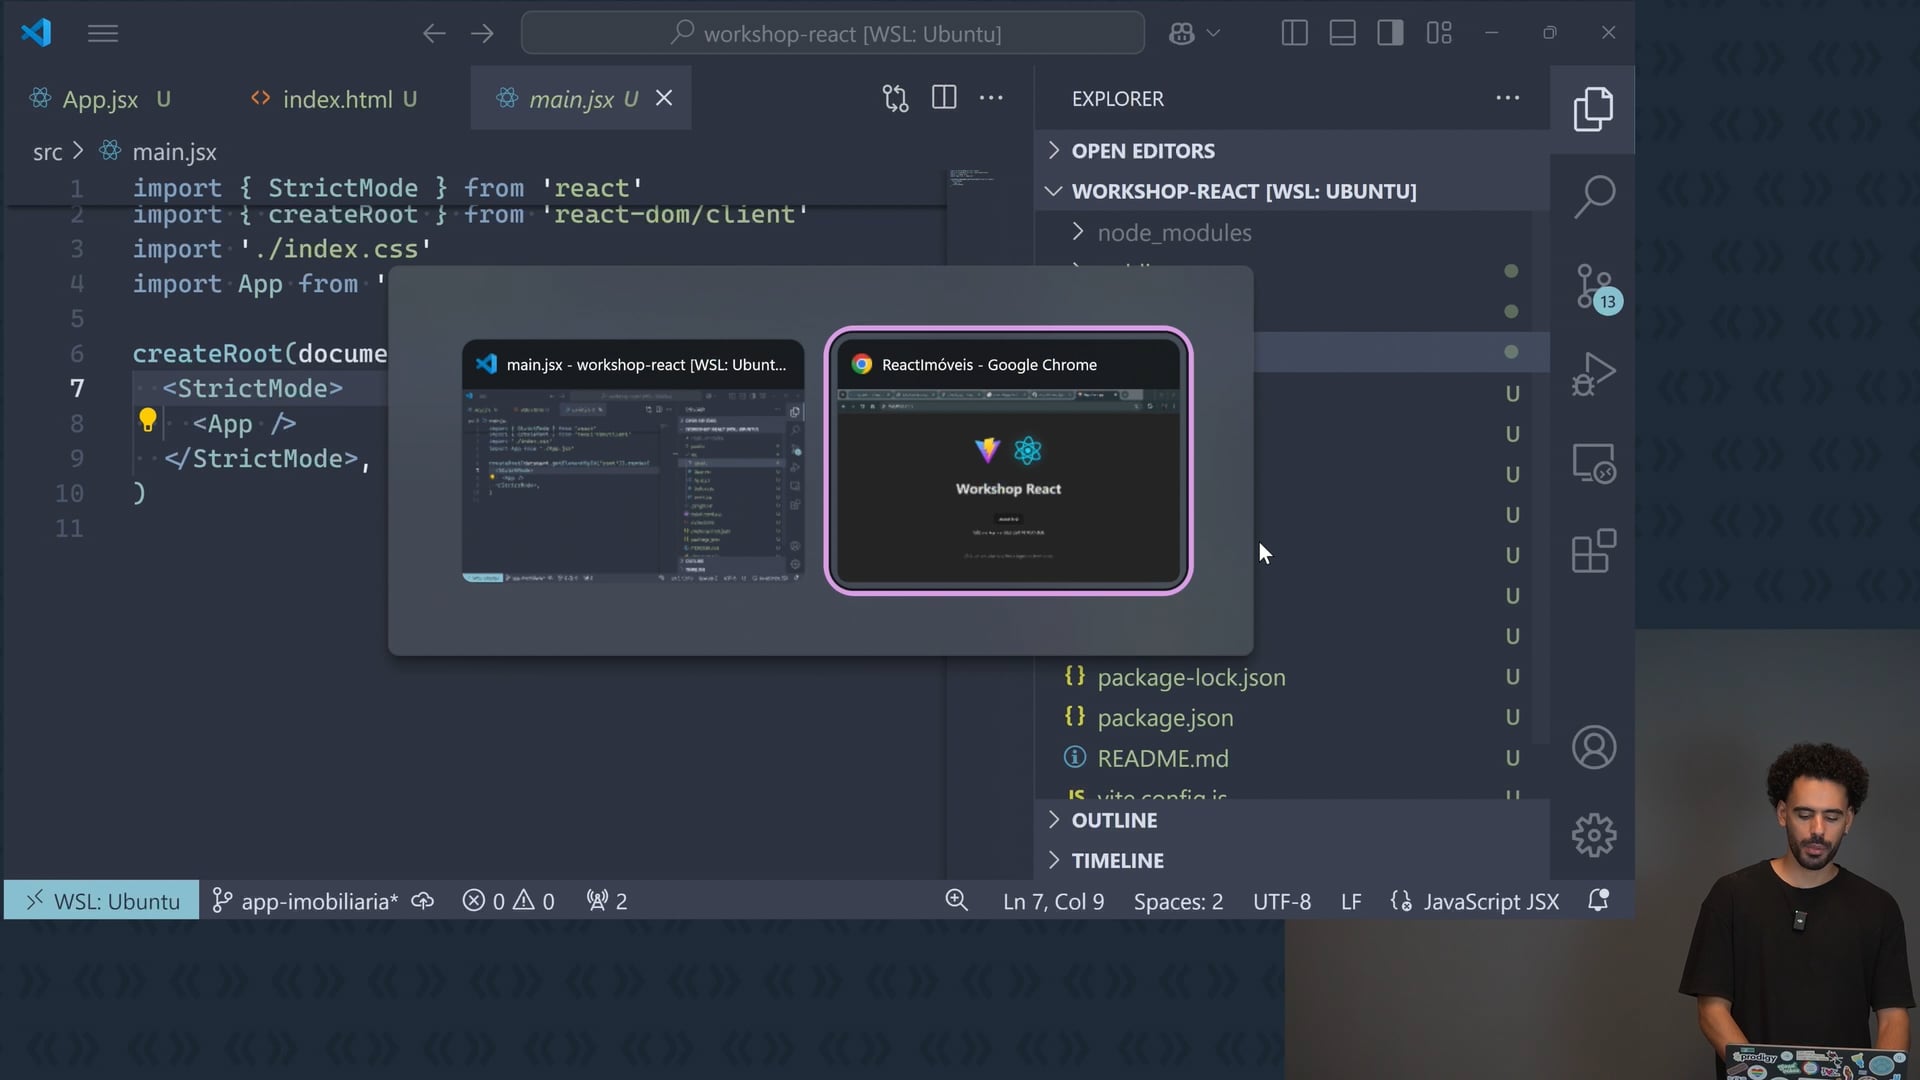Viewport: 1920px width, 1080px height.
Task: Expand the OUTLINE section
Action: pos(1113,820)
